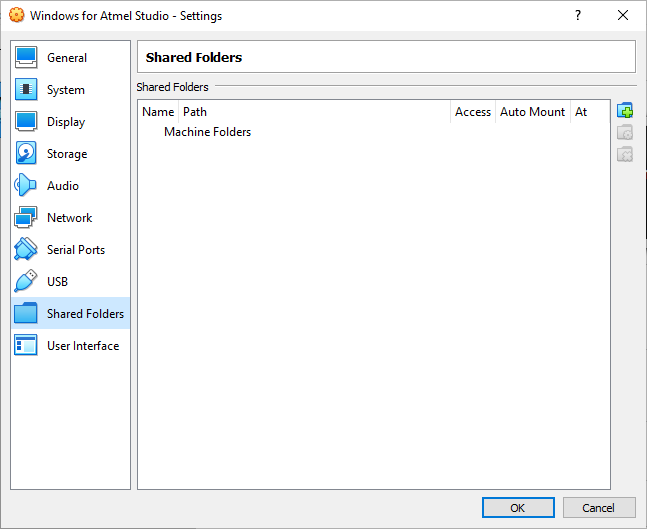Go to the Network settings page

(x=71, y=217)
